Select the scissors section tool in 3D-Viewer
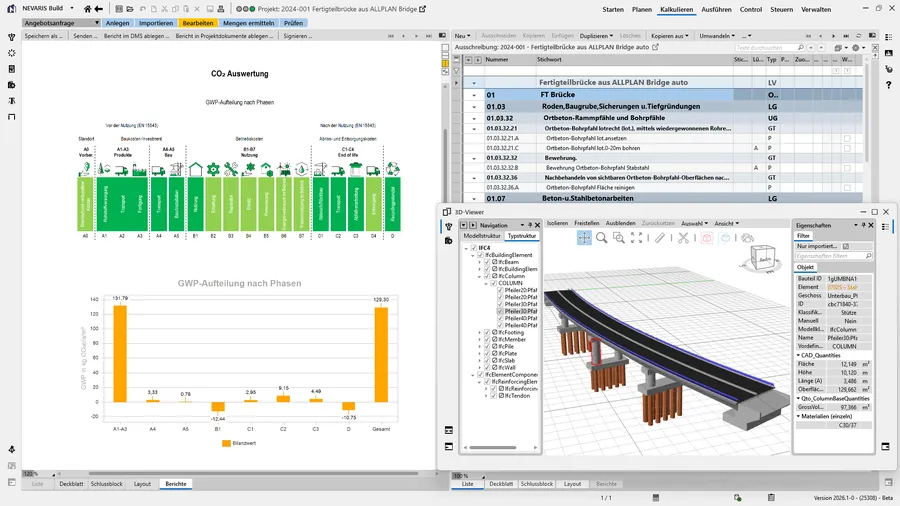The image size is (900, 506). [x=683, y=238]
